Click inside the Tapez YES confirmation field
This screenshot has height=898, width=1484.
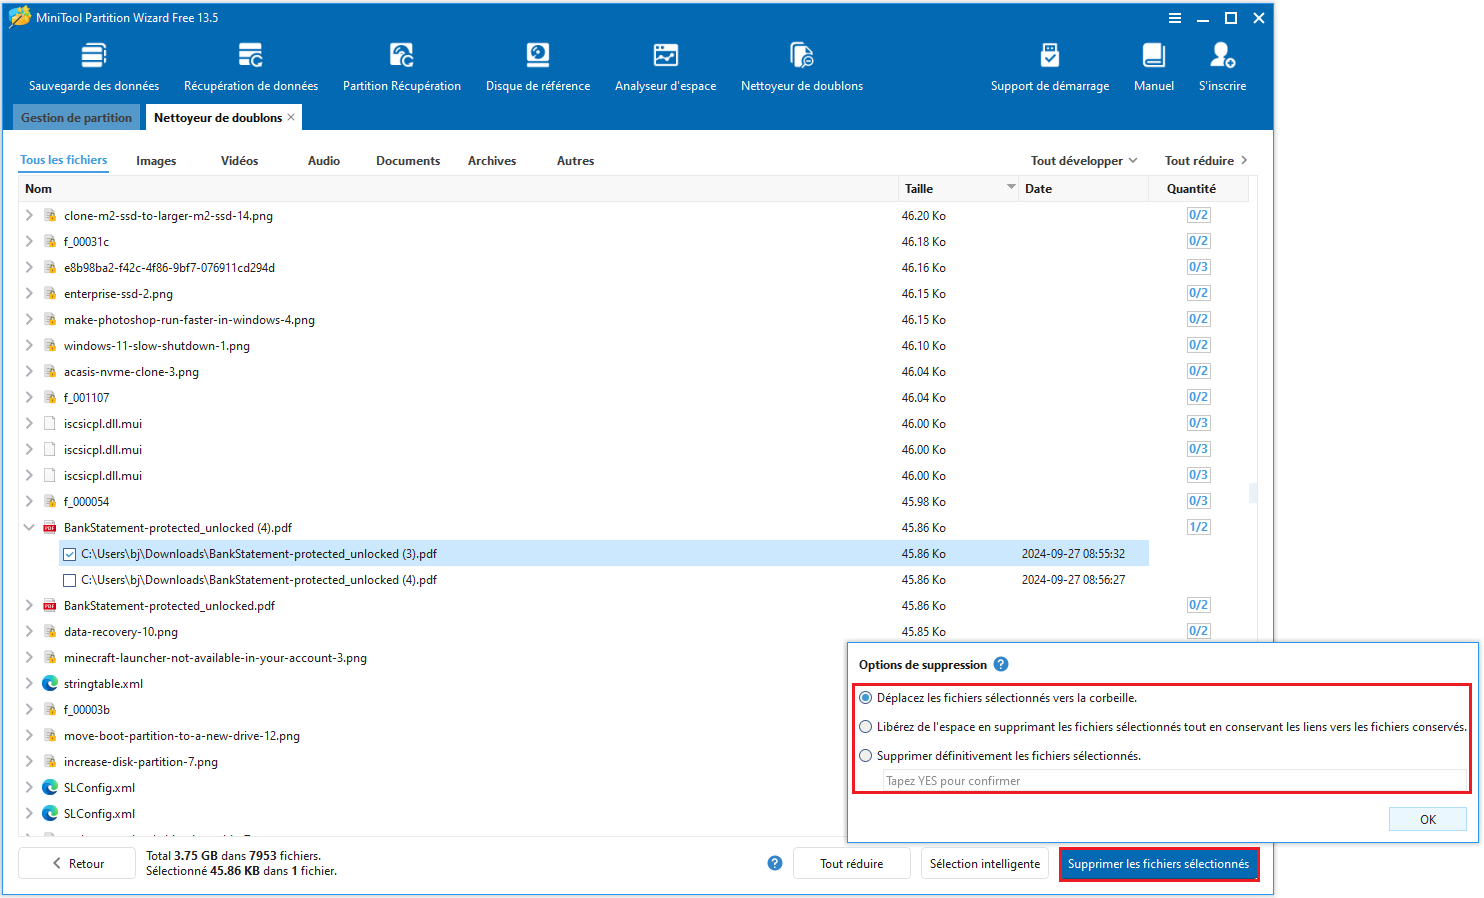point(1050,780)
